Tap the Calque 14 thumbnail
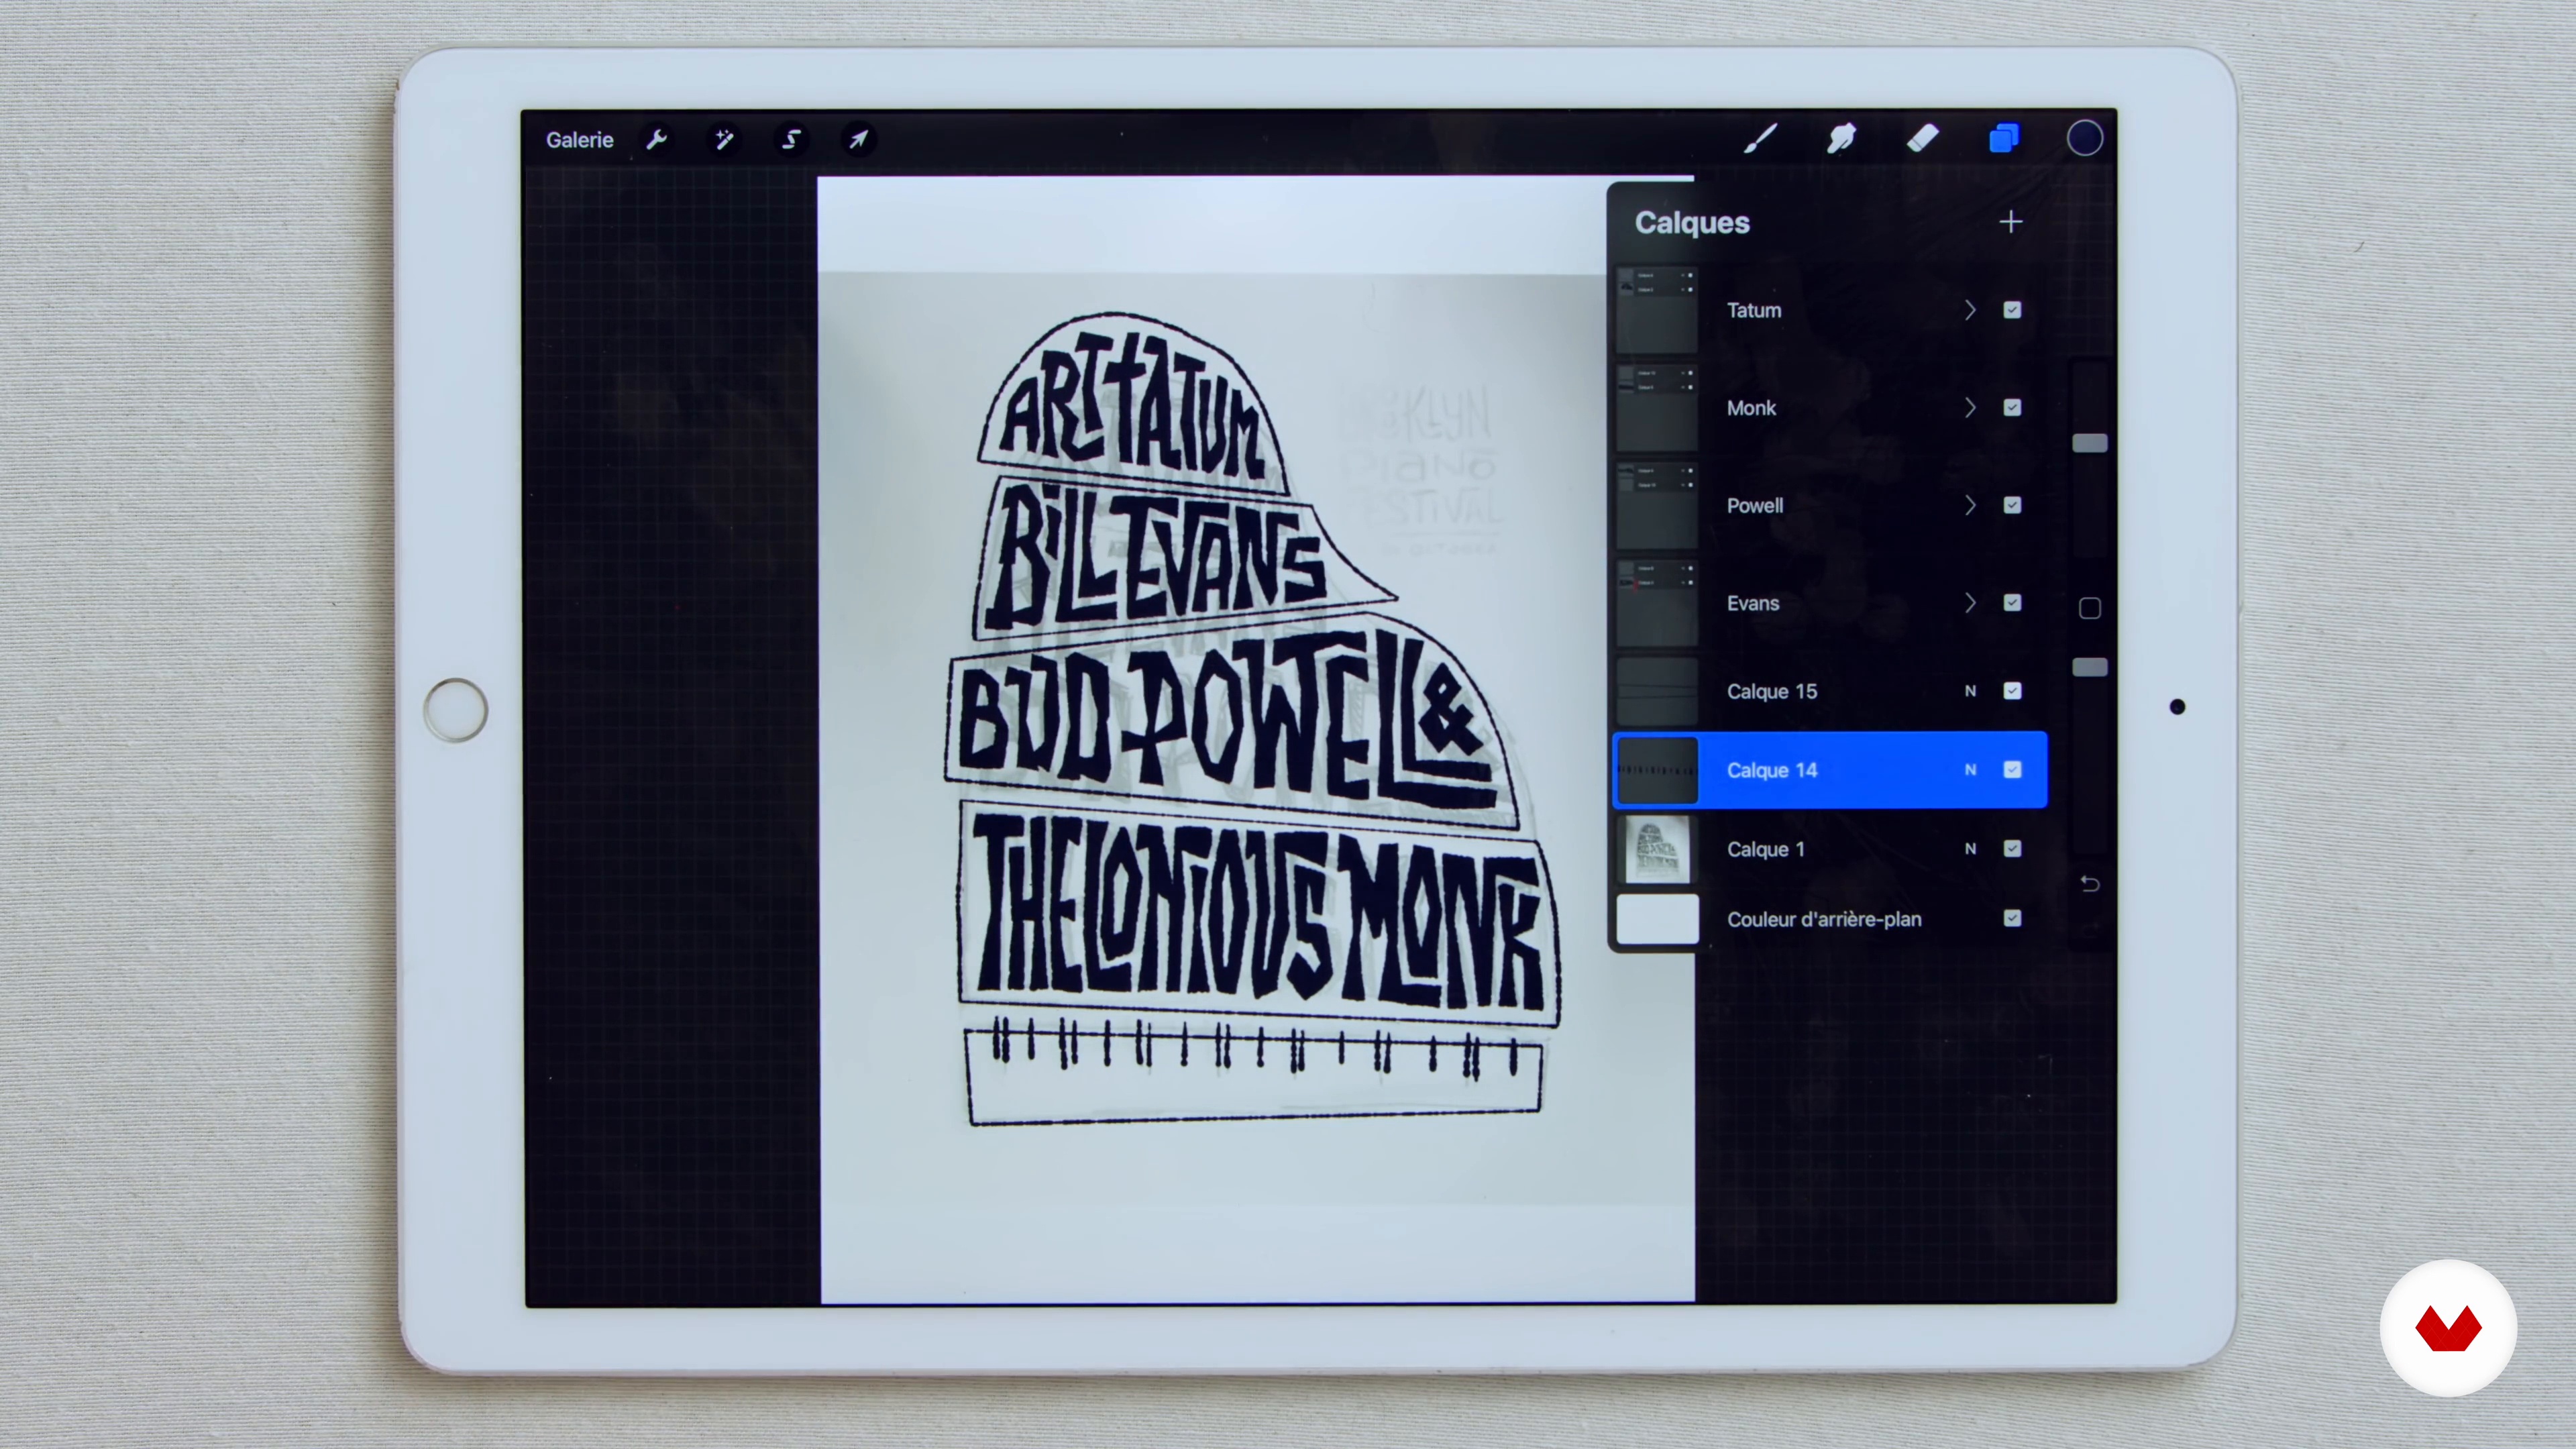This screenshot has height=1449, width=2576. coord(1657,770)
